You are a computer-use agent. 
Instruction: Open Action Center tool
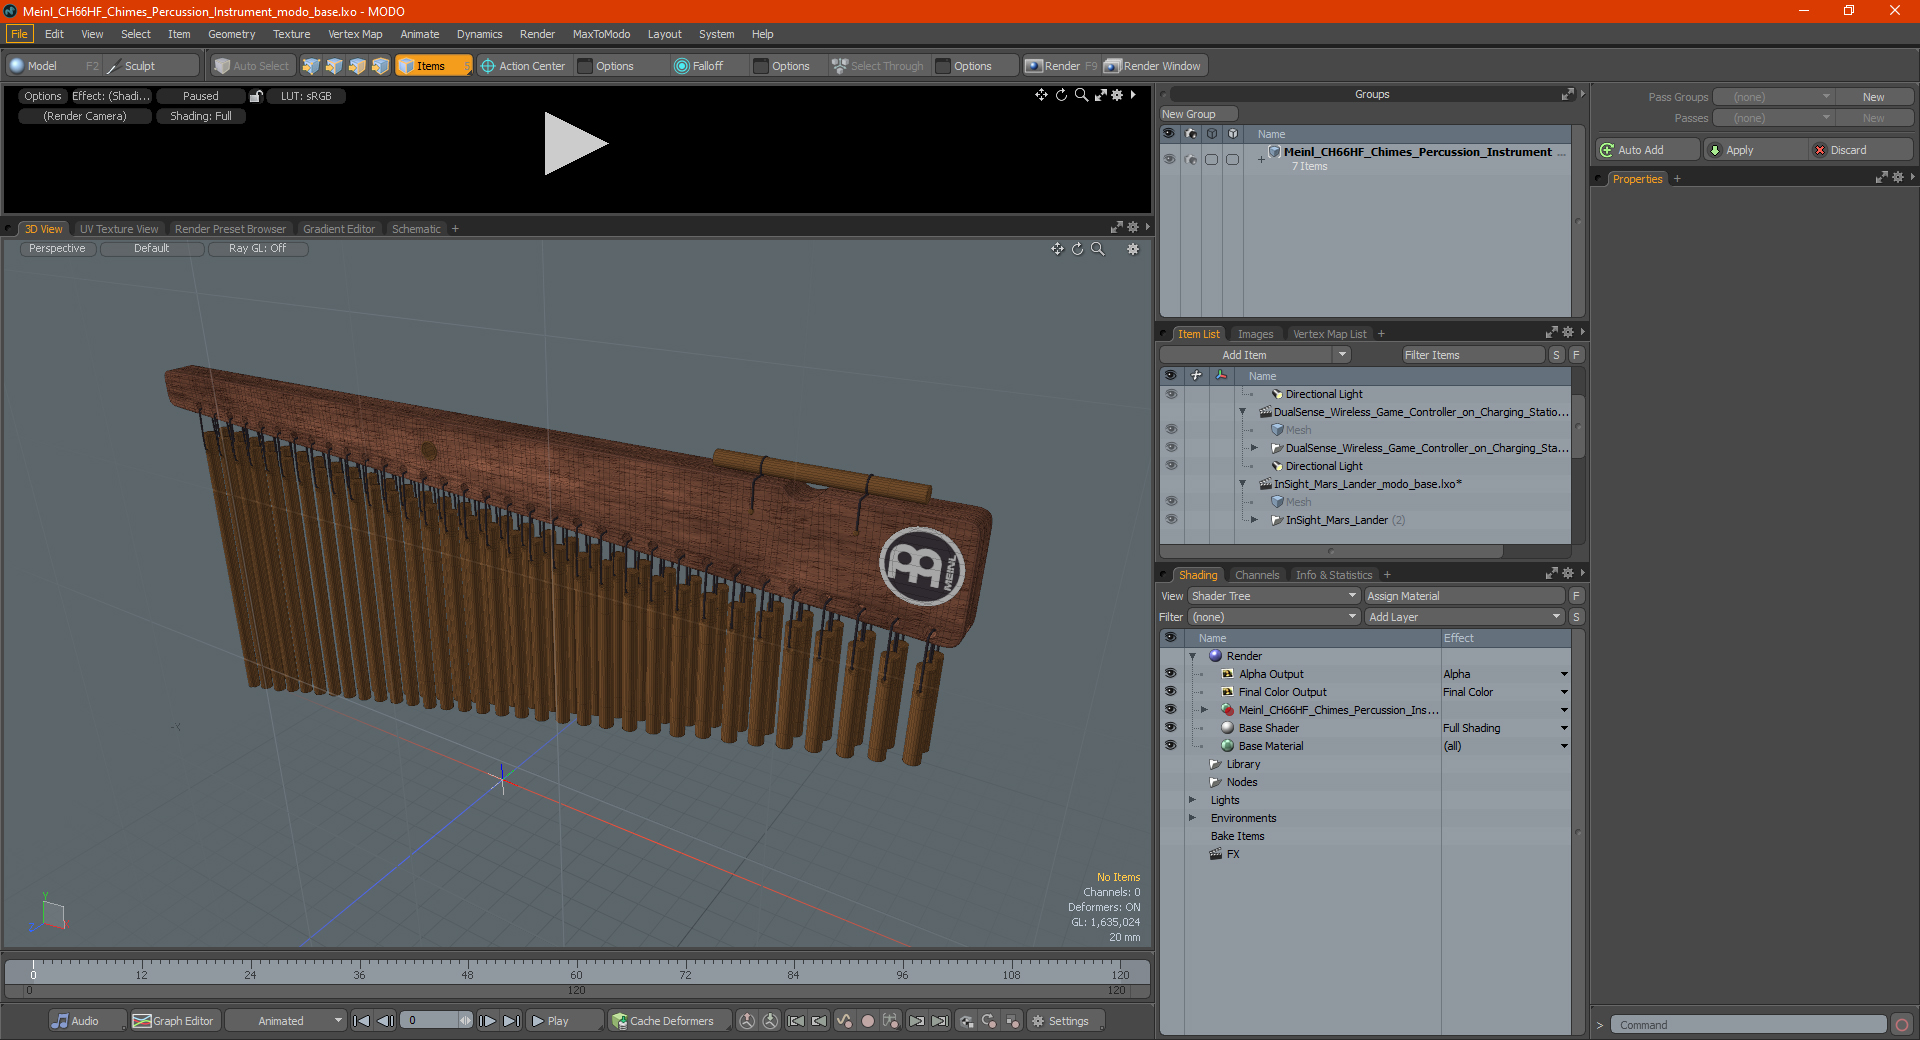[522, 66]
